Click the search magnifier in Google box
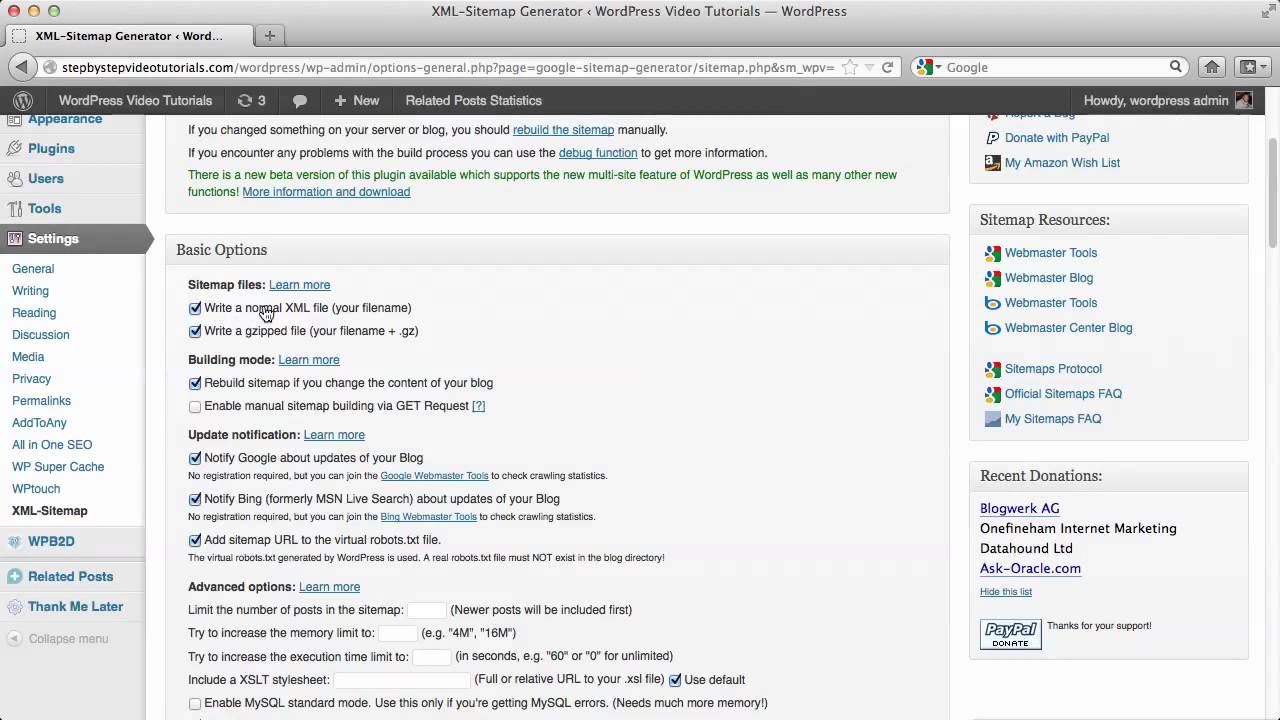This screenshot has height=720, width=1280. (x=1176, y=67)
